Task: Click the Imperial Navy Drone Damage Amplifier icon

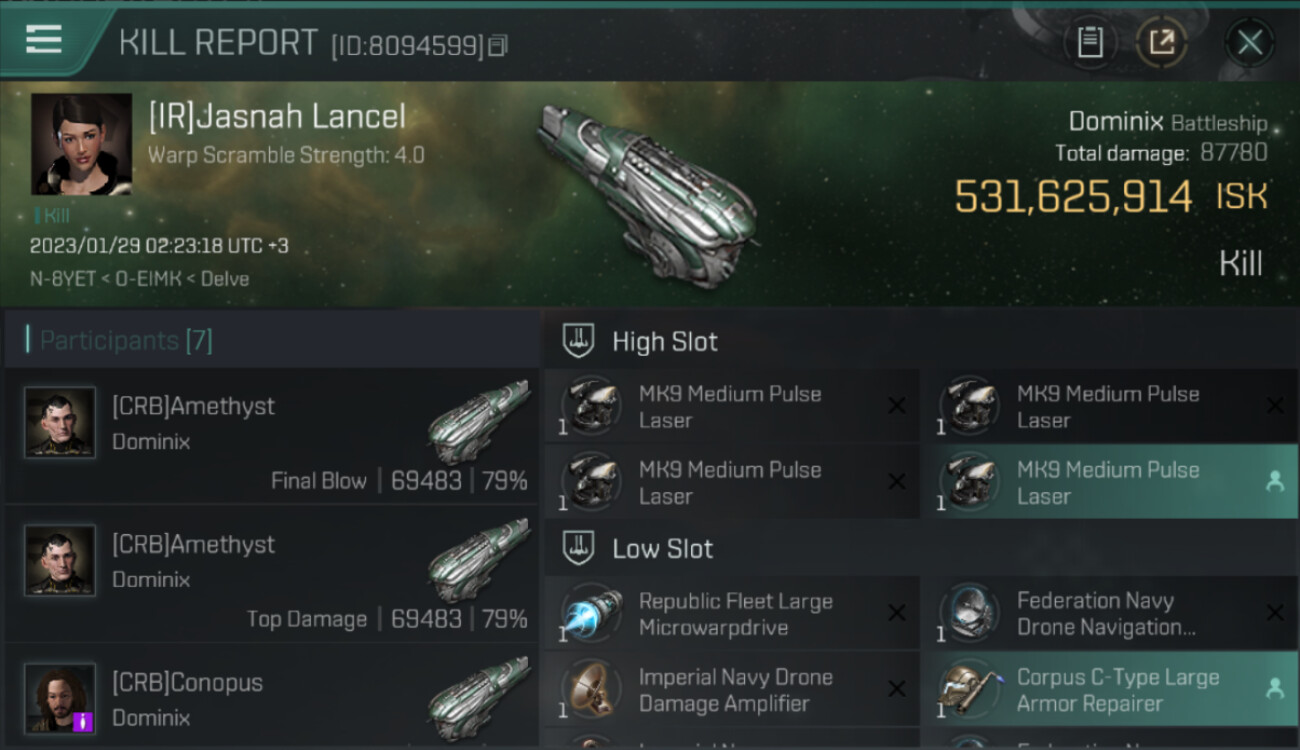Action: point(591,690)
